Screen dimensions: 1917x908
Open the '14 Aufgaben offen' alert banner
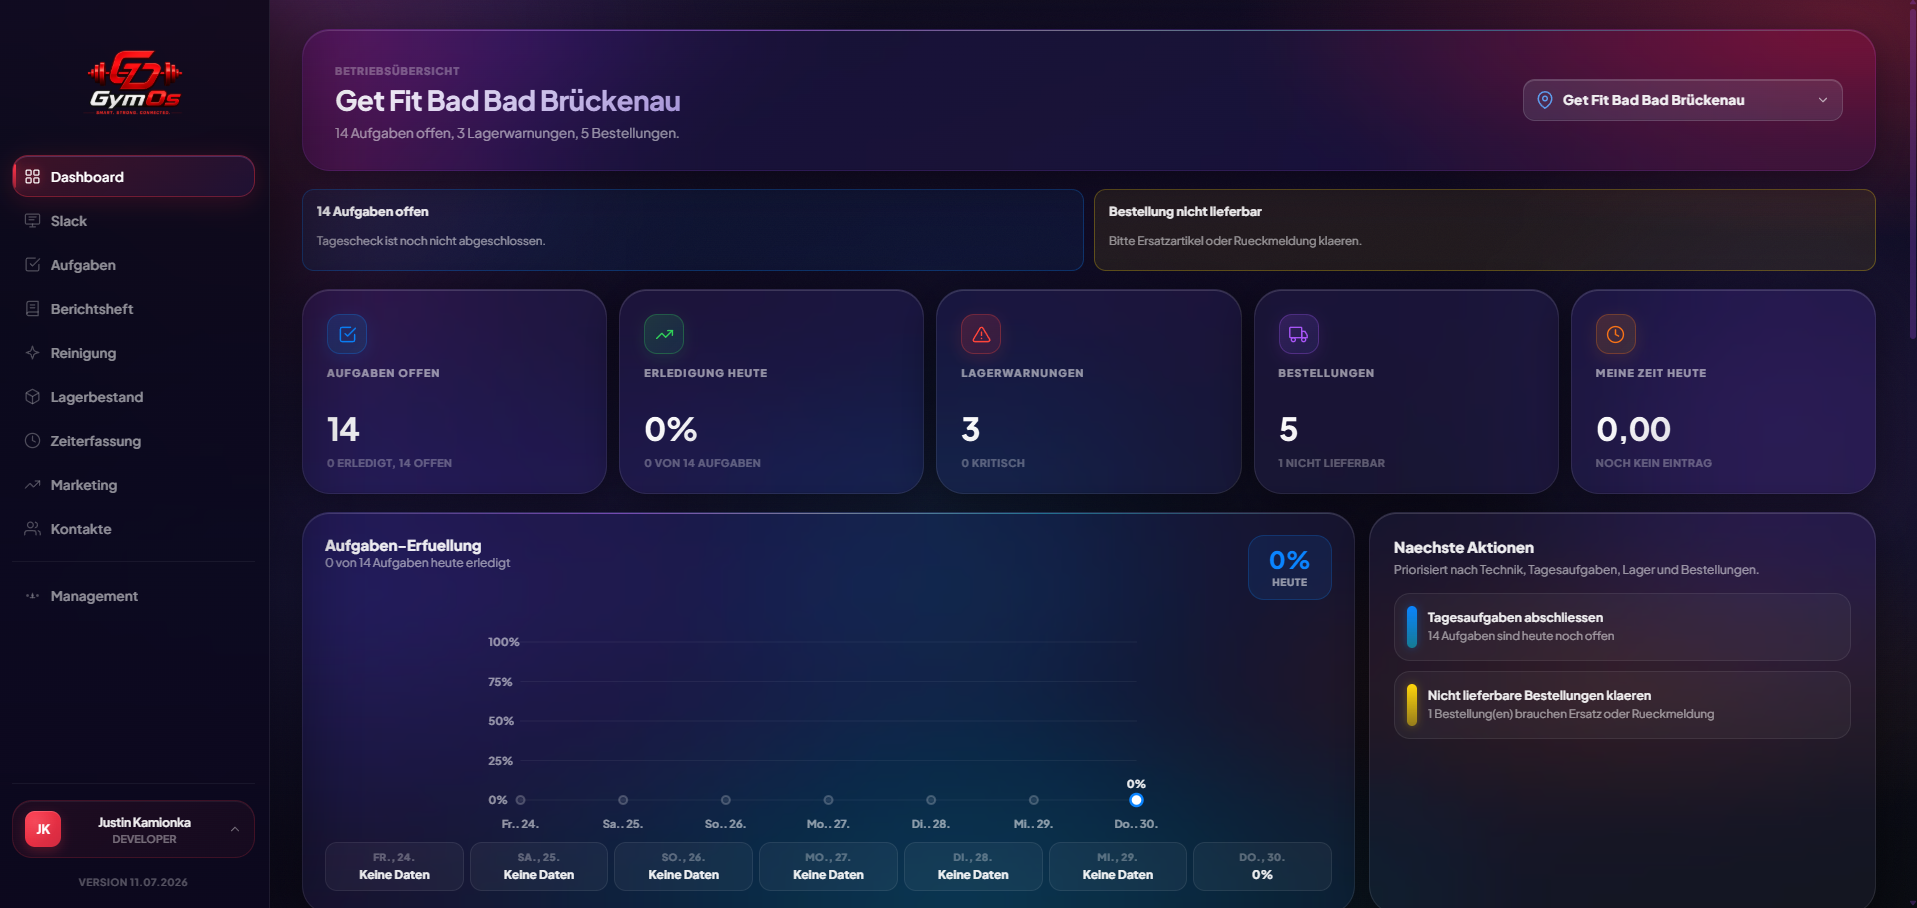(x=692, y=230)
